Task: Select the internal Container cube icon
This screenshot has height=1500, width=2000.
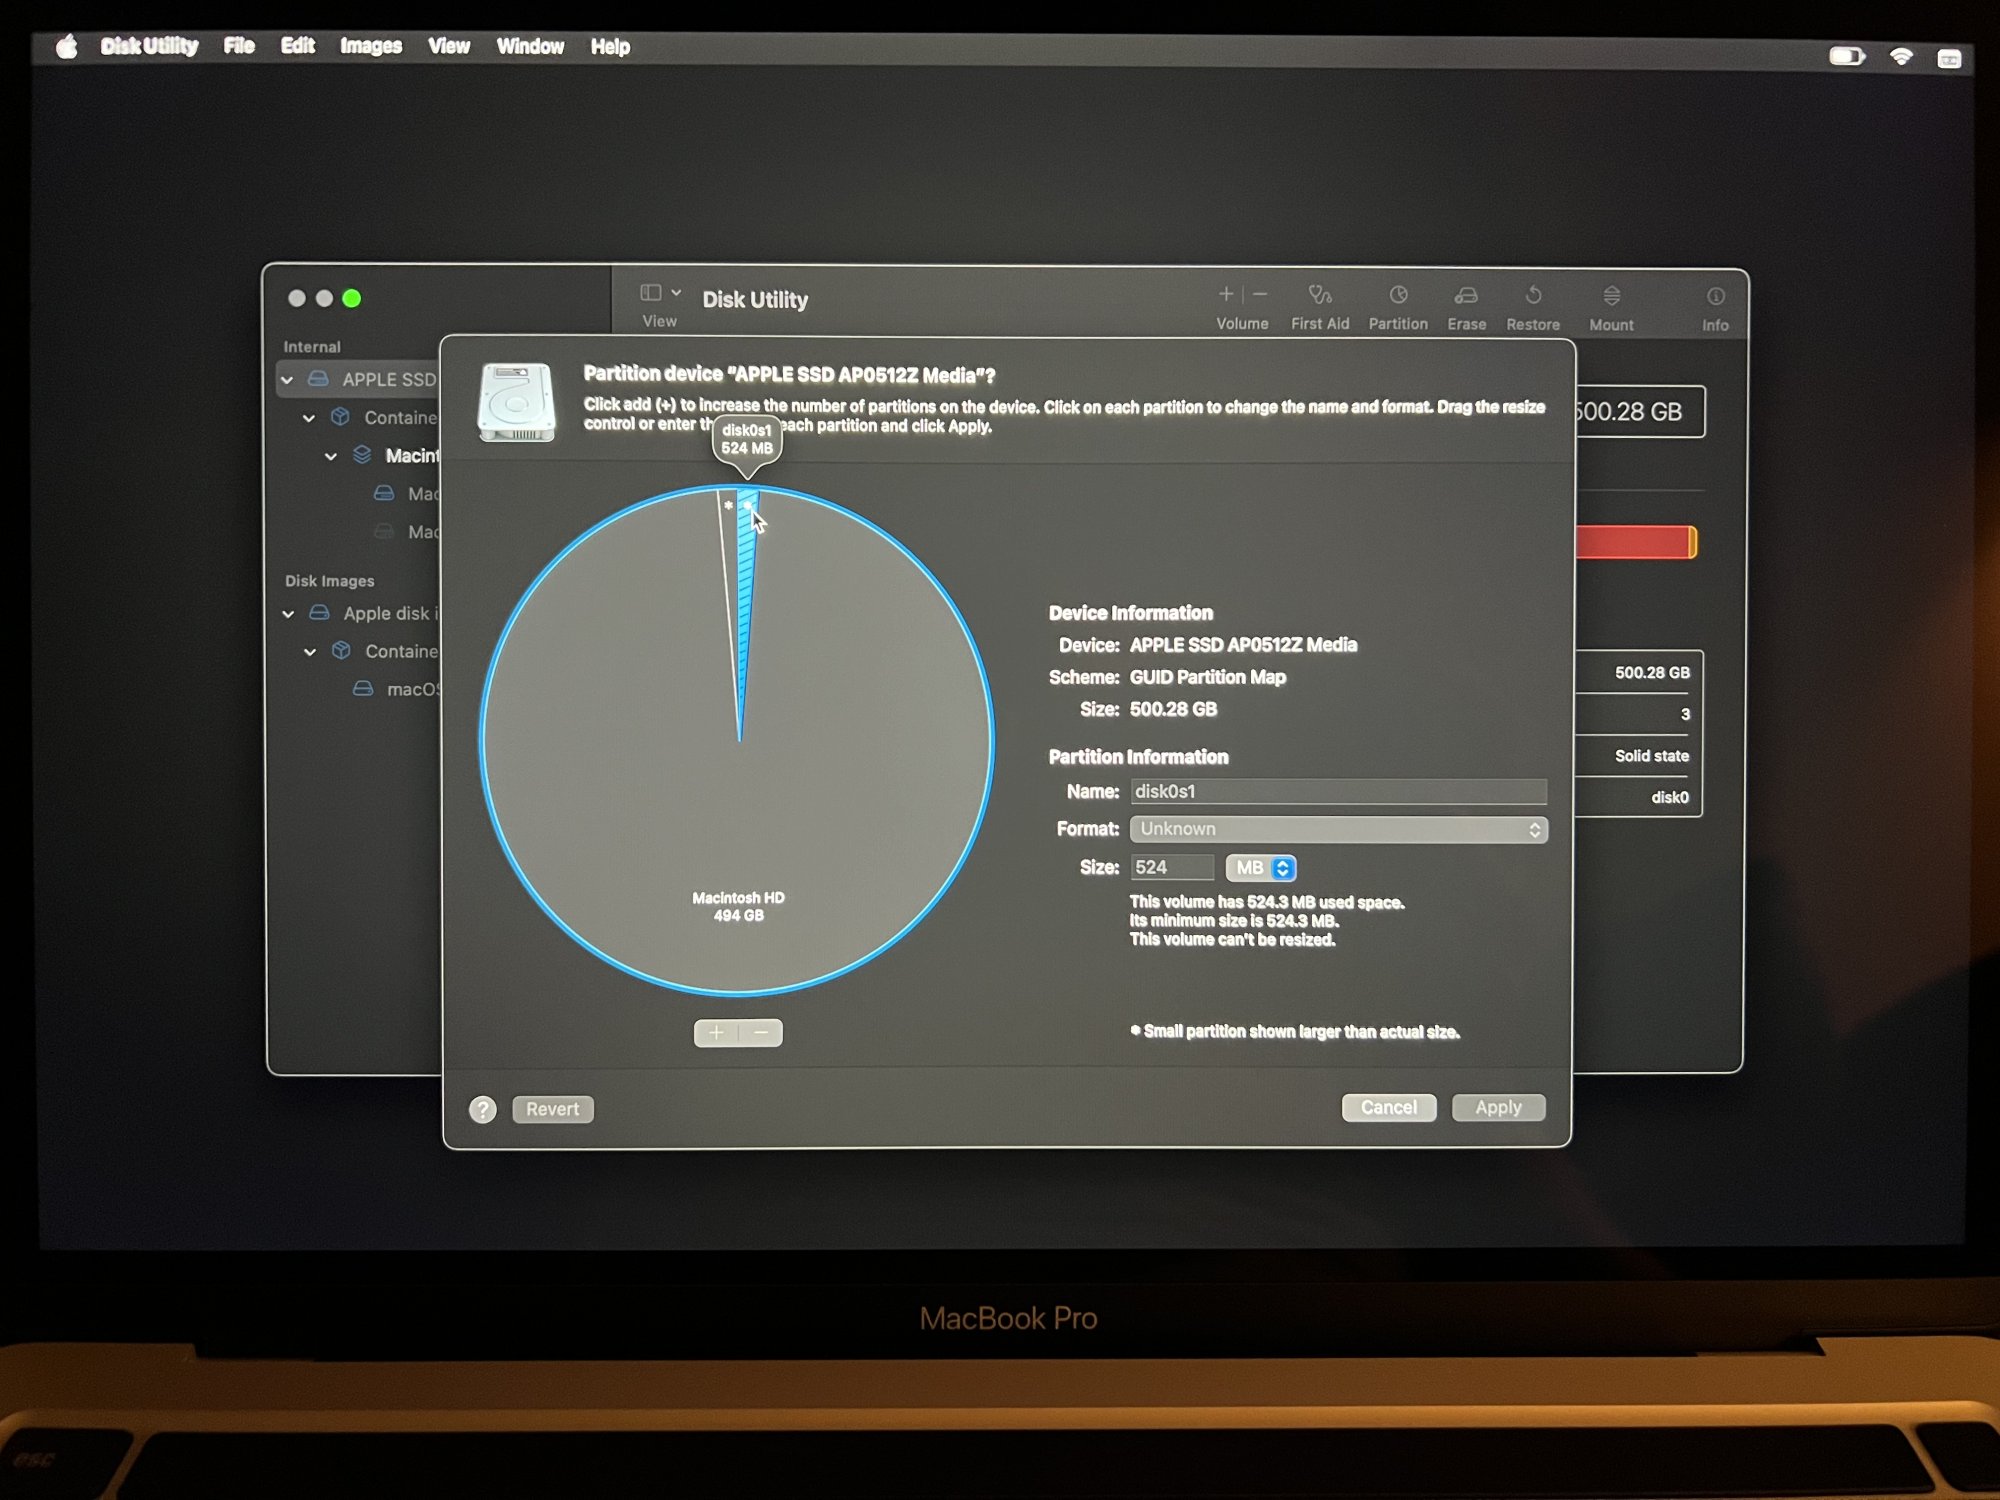Action: click(341, 417)
